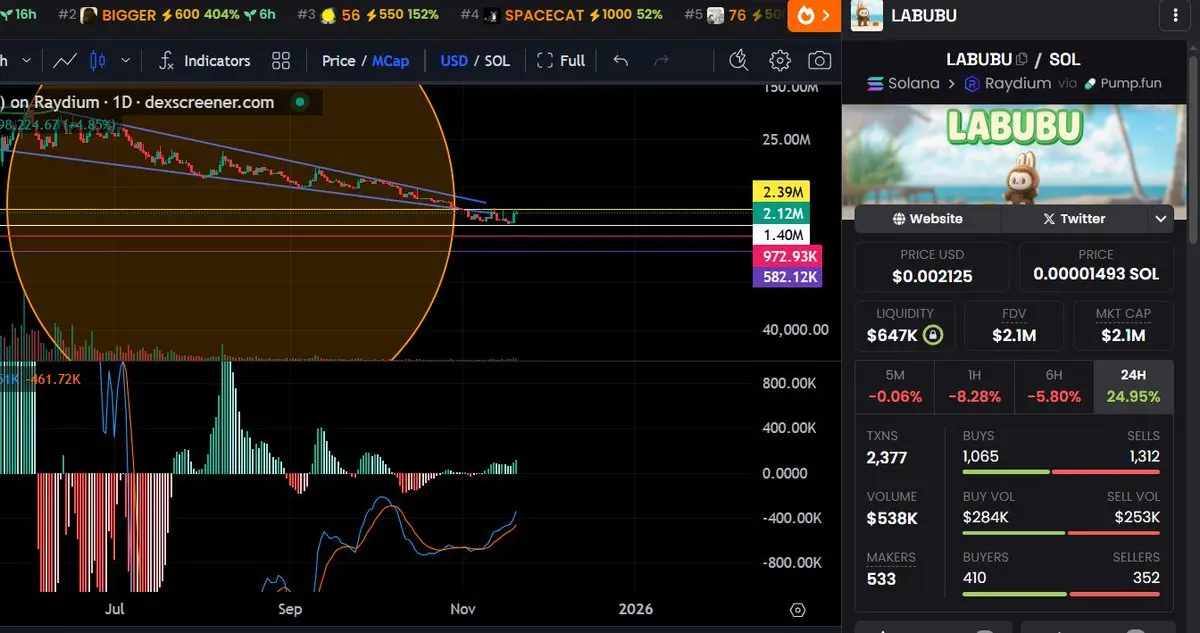The width and height of the screenshot is (1200, 633).
Task: Open the three-dot options menu
Action: (x=1174, y=16)
